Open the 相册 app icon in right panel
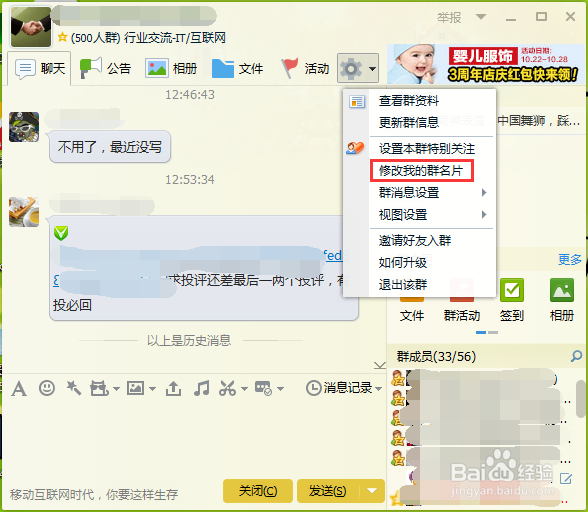The image size is (588, 512). pyautogui.click(x=562, y=290)
